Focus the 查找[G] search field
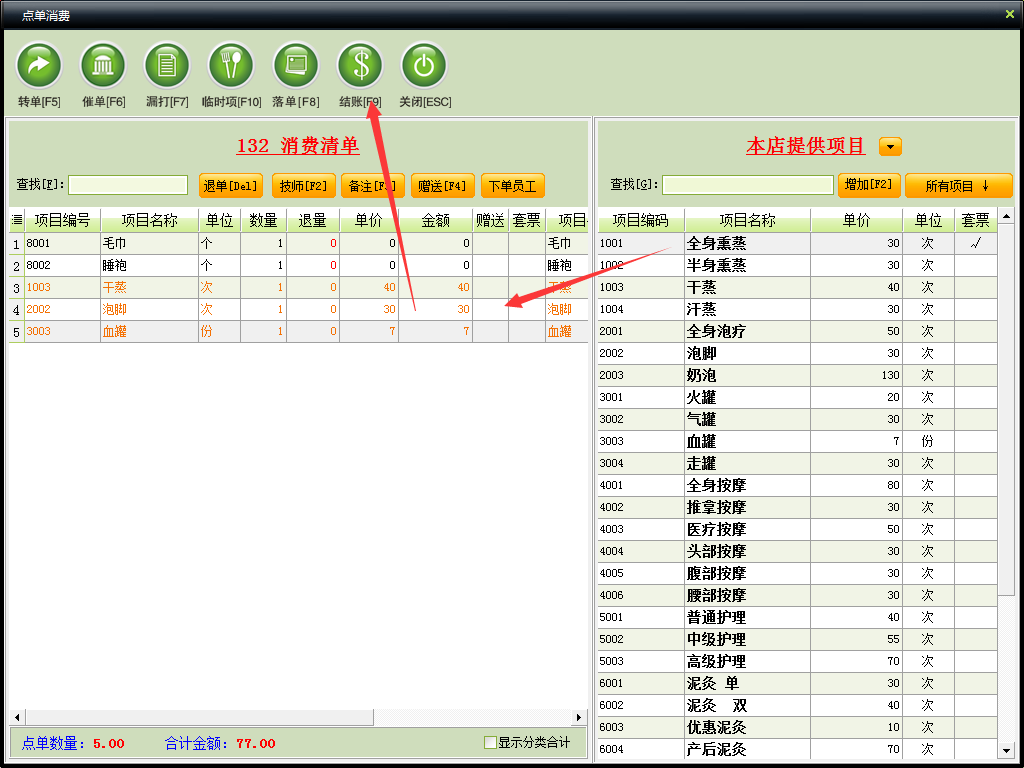 [x=748, y=185]
